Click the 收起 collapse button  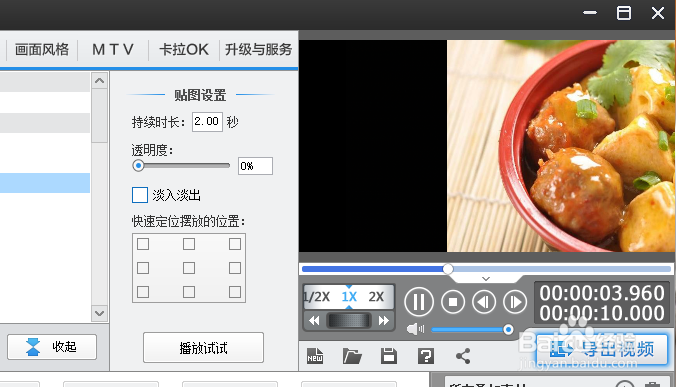tap(52, 346)
